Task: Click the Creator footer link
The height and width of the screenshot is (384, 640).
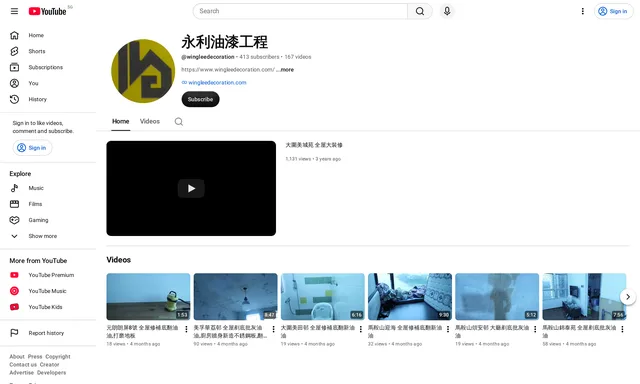Action: tap(49, 364)
